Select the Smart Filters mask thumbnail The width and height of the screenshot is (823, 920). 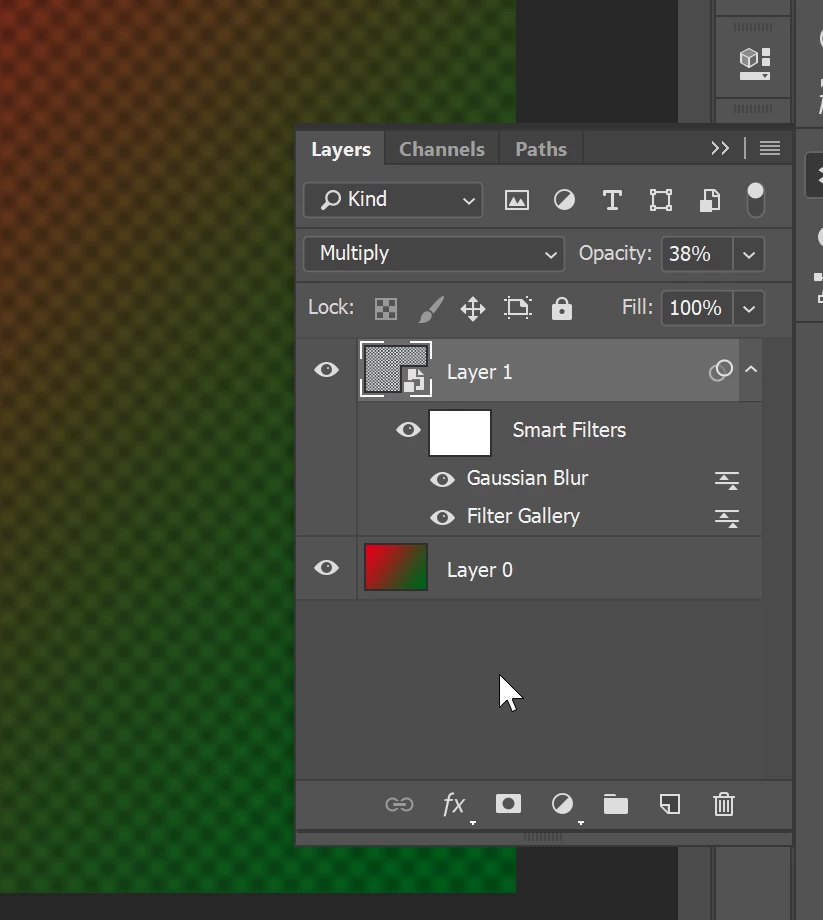tap(460, 433)
